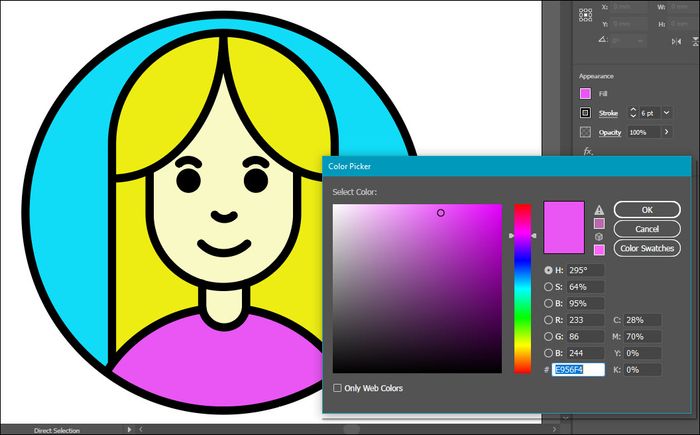This screenshot has width=700, height=435.
Task: Click the K 0% black field
Action: [642, 370]
